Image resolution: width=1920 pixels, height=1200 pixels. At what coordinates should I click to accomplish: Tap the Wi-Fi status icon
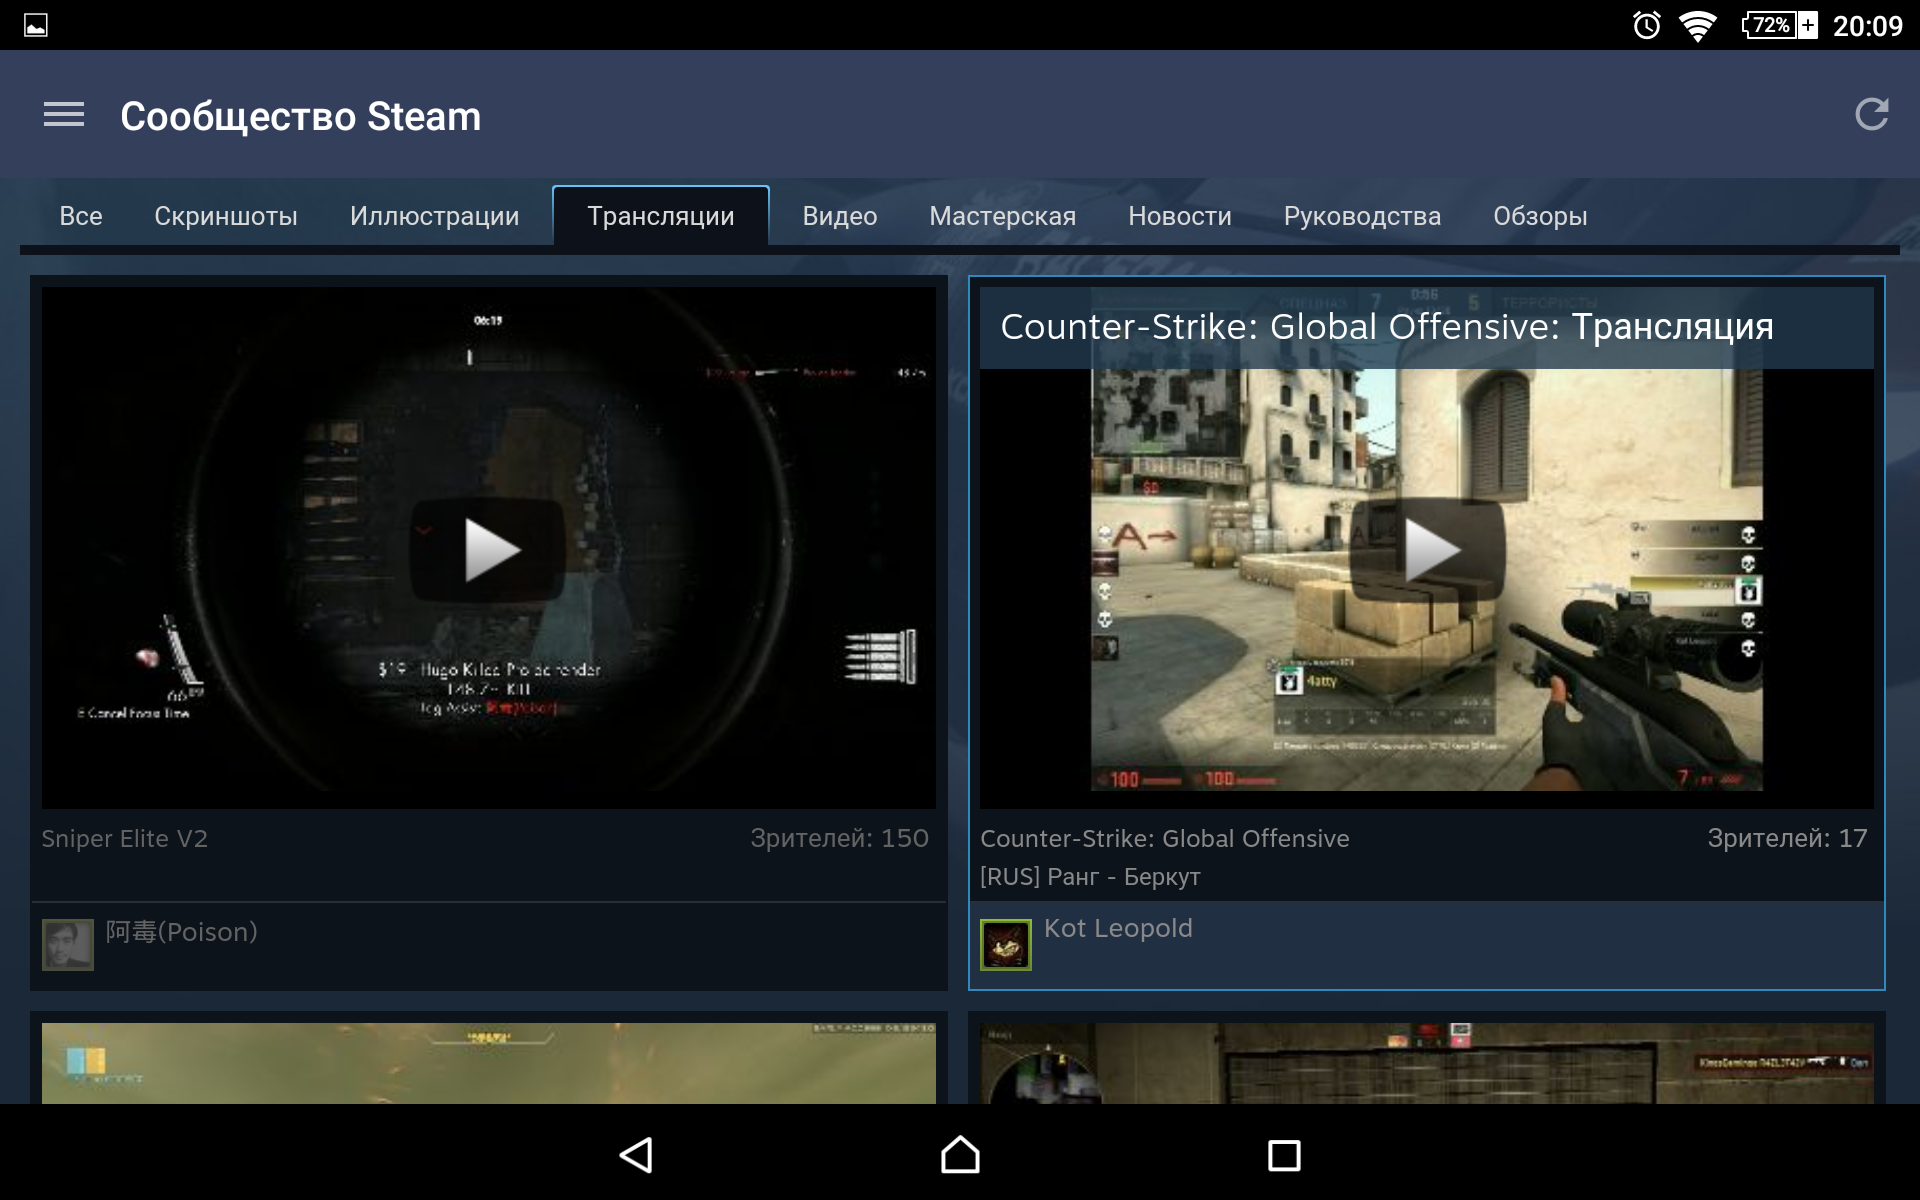(x=1697, y=26)
